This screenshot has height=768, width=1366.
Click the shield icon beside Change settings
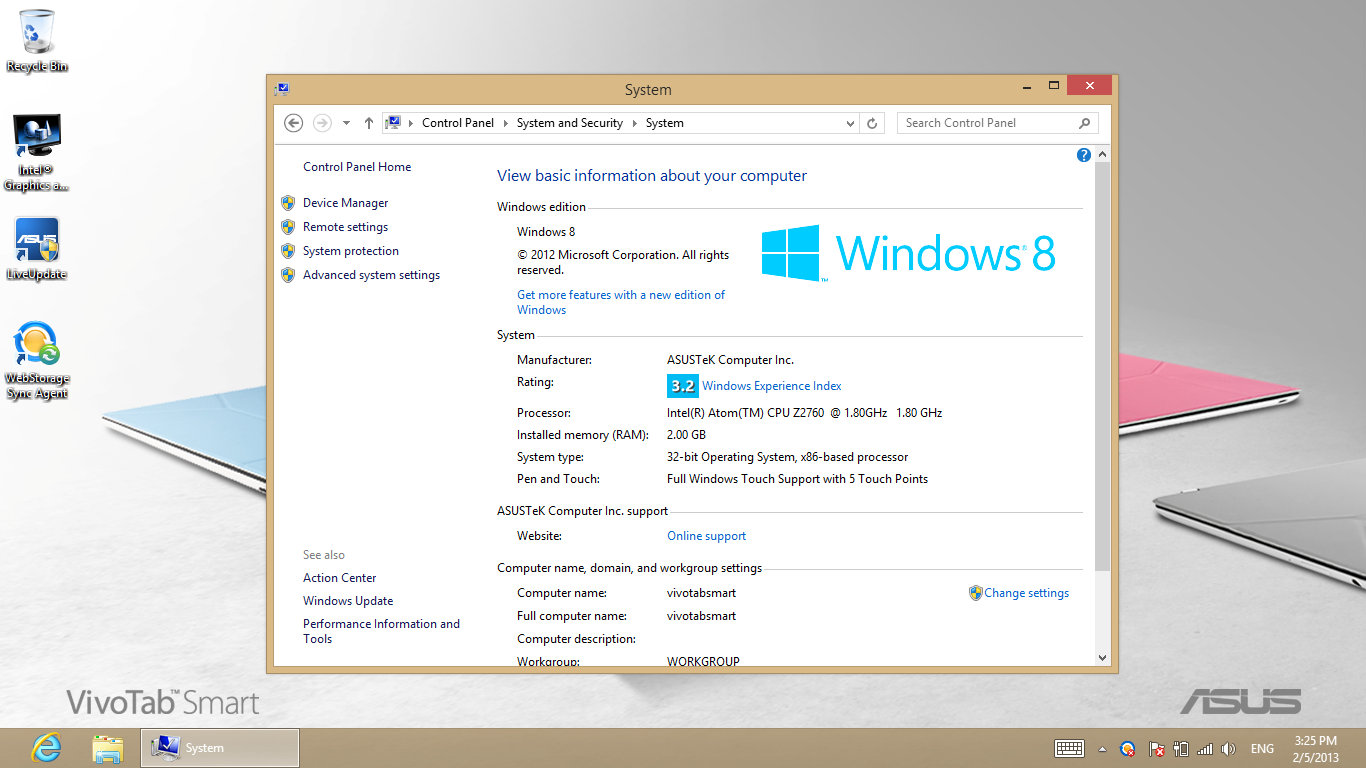(x=976, y=593)
